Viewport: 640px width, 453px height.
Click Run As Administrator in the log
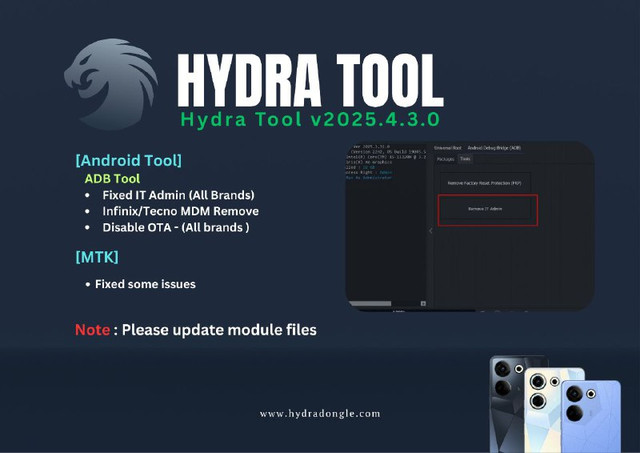click(x=369, y=178)
